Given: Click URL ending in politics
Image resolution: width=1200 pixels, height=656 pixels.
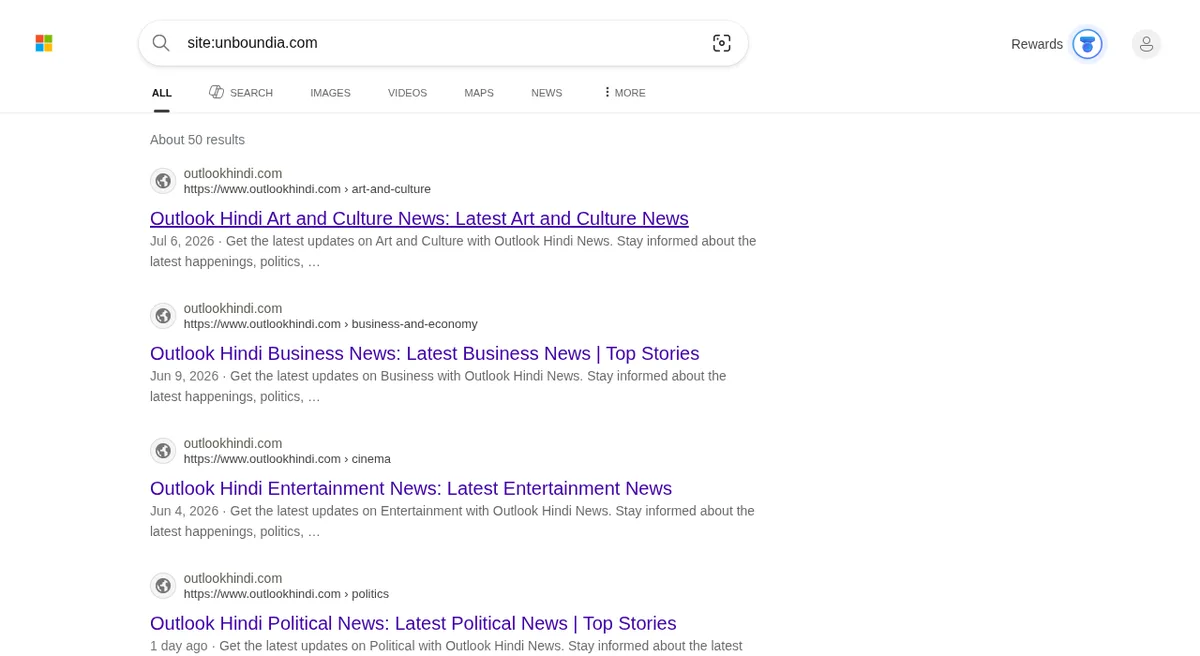Looking at the screenshot, I should click(x=286, y=594).
